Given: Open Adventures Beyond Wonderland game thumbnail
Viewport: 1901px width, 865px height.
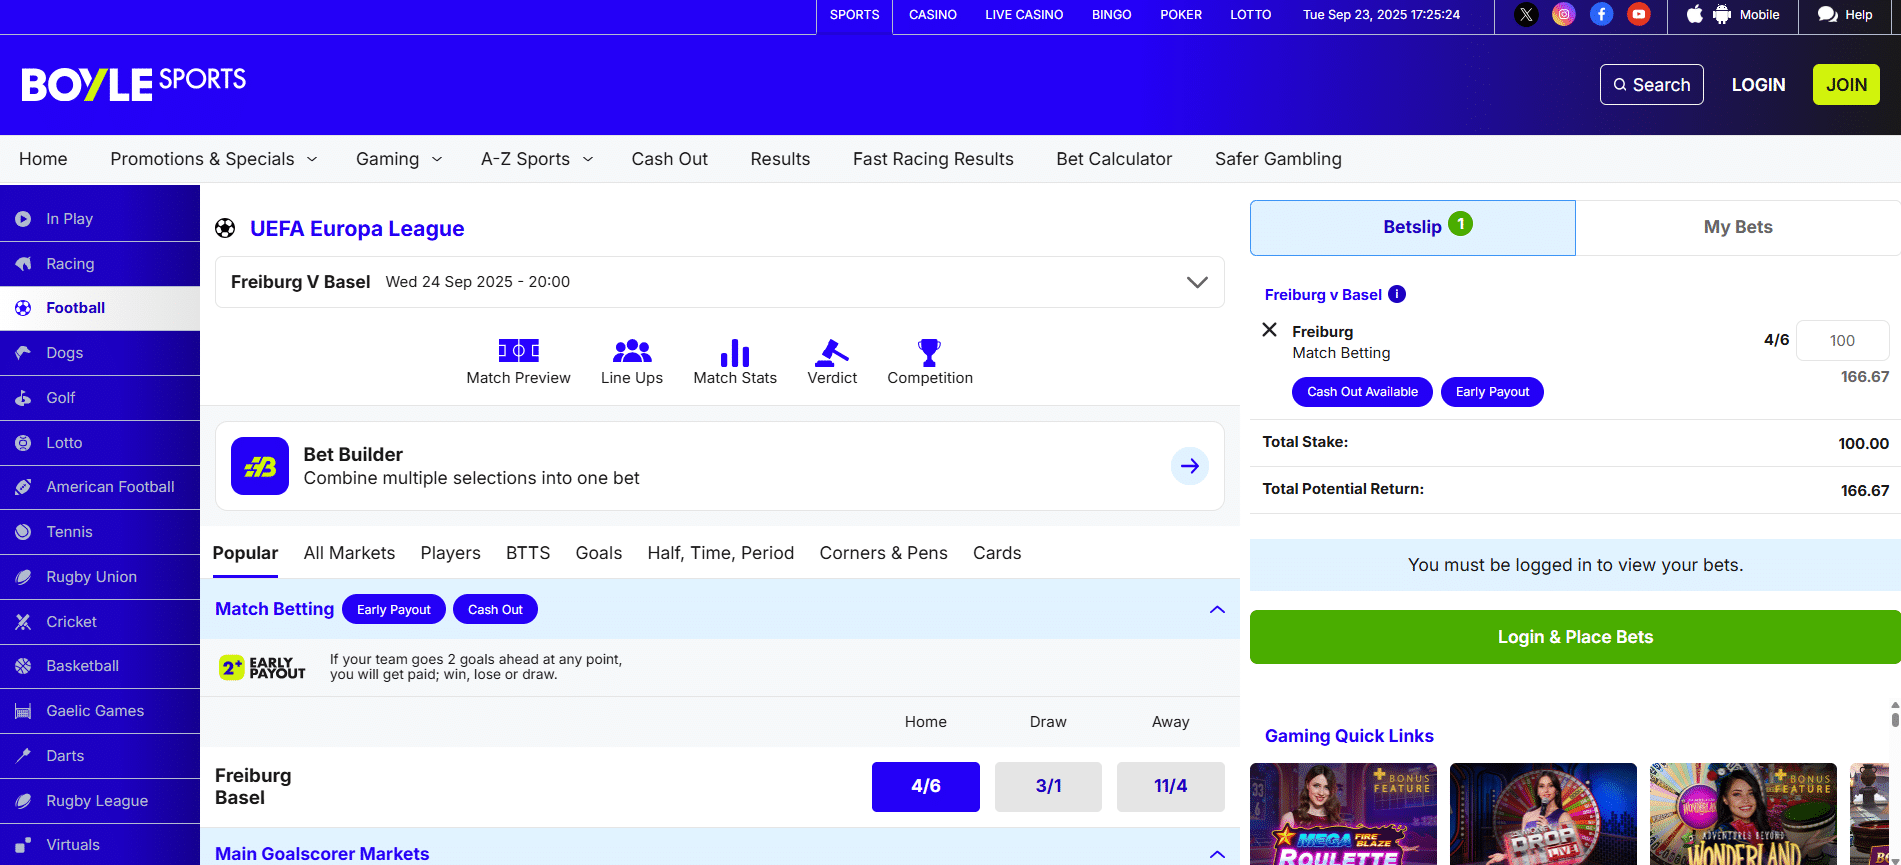Looking at the screenshot, I should click(x=1743, y=814).
